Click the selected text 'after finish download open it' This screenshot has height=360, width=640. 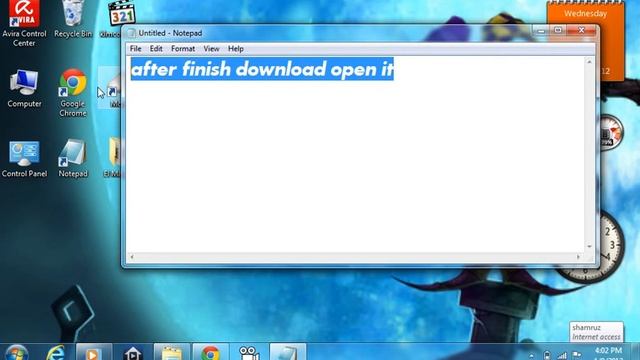[262, 69]
